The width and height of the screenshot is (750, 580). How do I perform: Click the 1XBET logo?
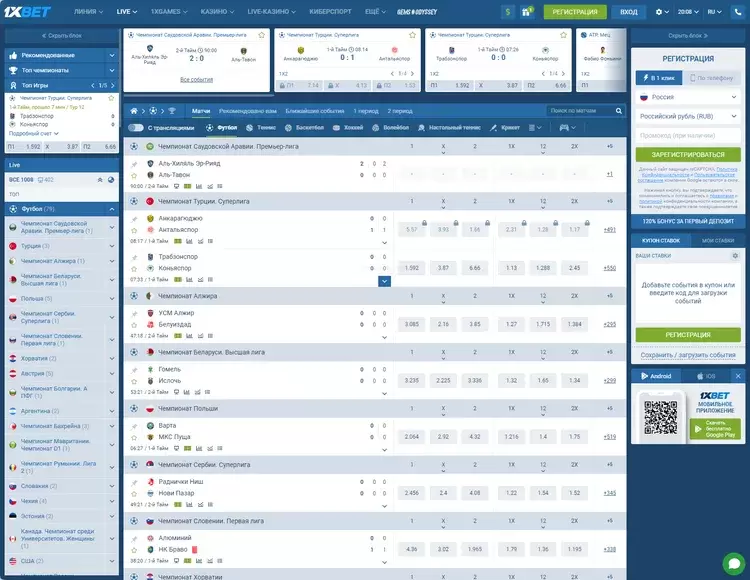pos(27,11)
